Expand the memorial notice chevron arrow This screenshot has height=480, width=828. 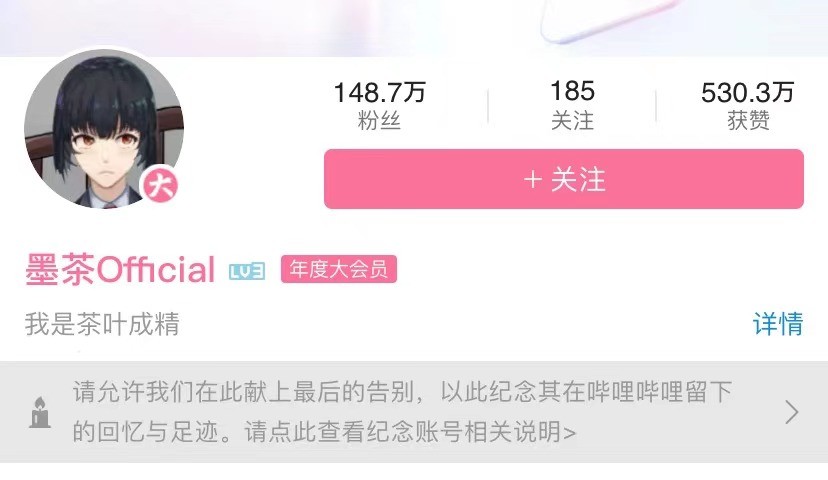(x=792, y=412)
